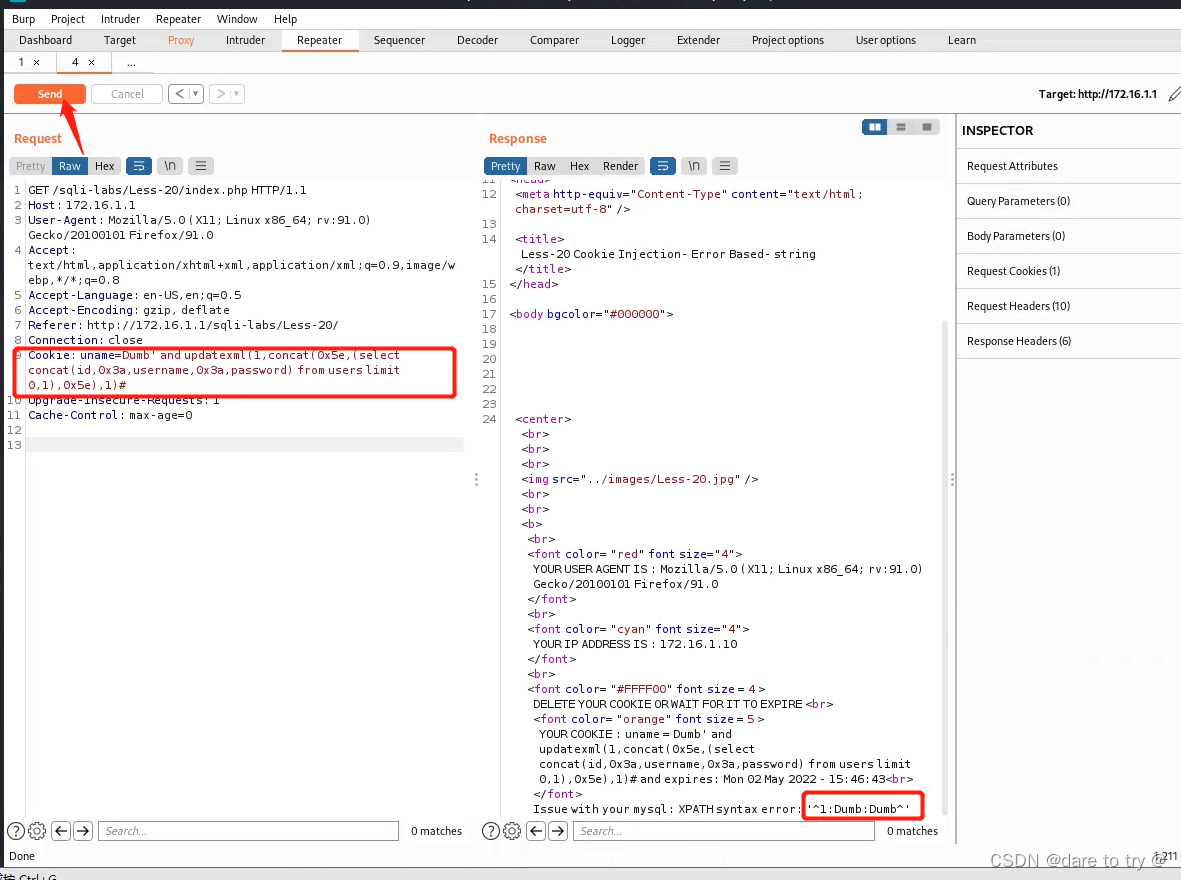This screenshot has height=880, width=1181.
Task: Open Learn tab
Action: click(x=962, y=41)
